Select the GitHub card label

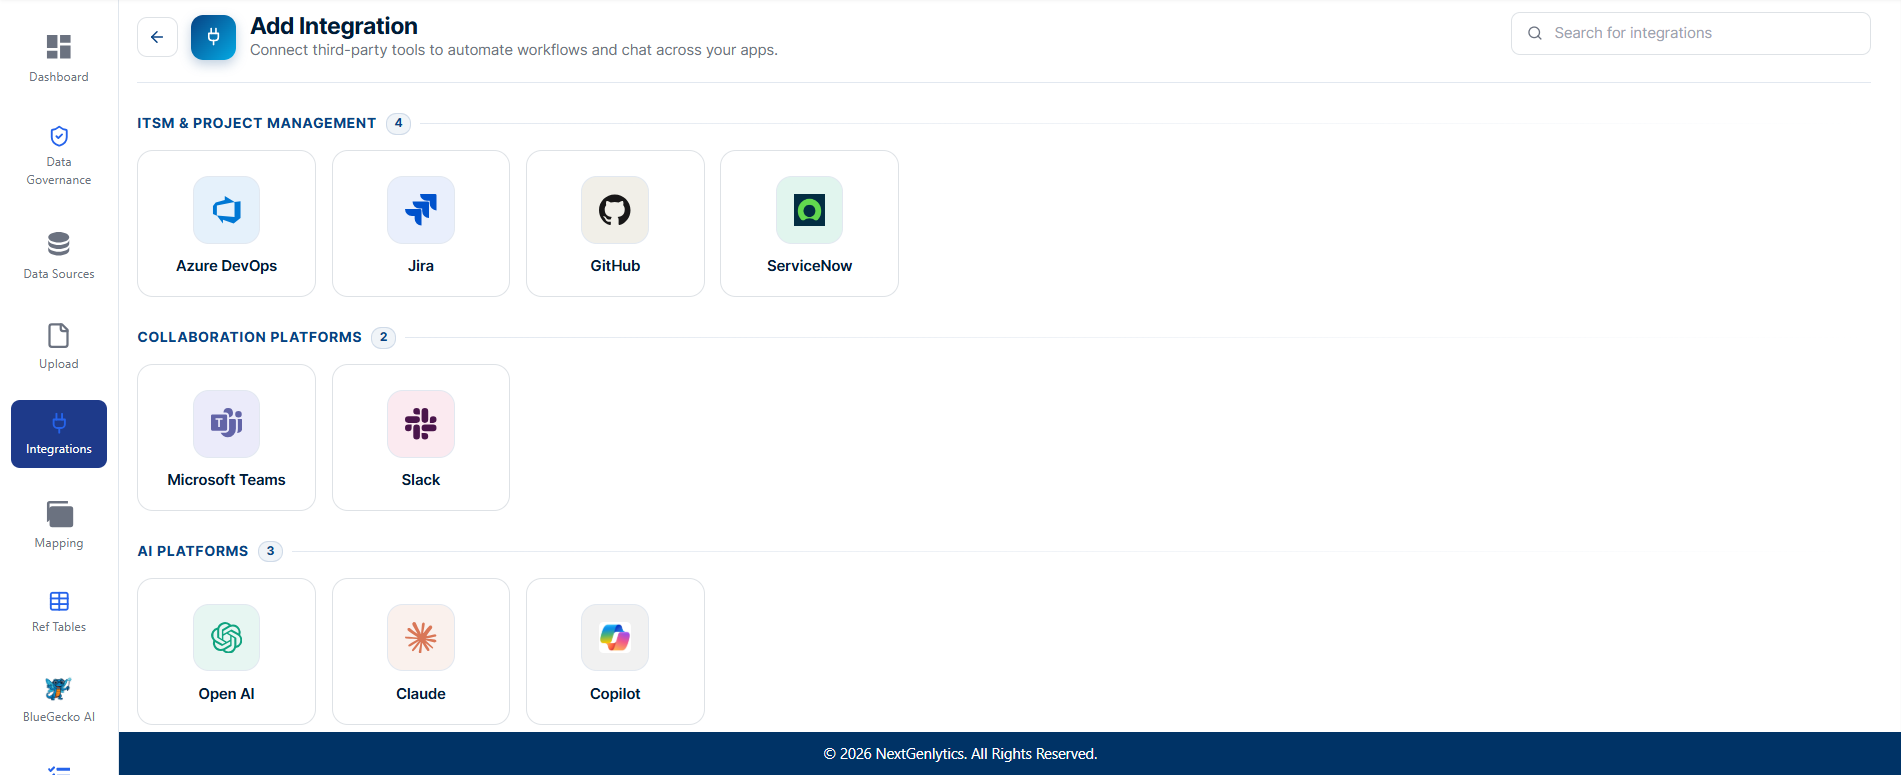coord(615,266)
